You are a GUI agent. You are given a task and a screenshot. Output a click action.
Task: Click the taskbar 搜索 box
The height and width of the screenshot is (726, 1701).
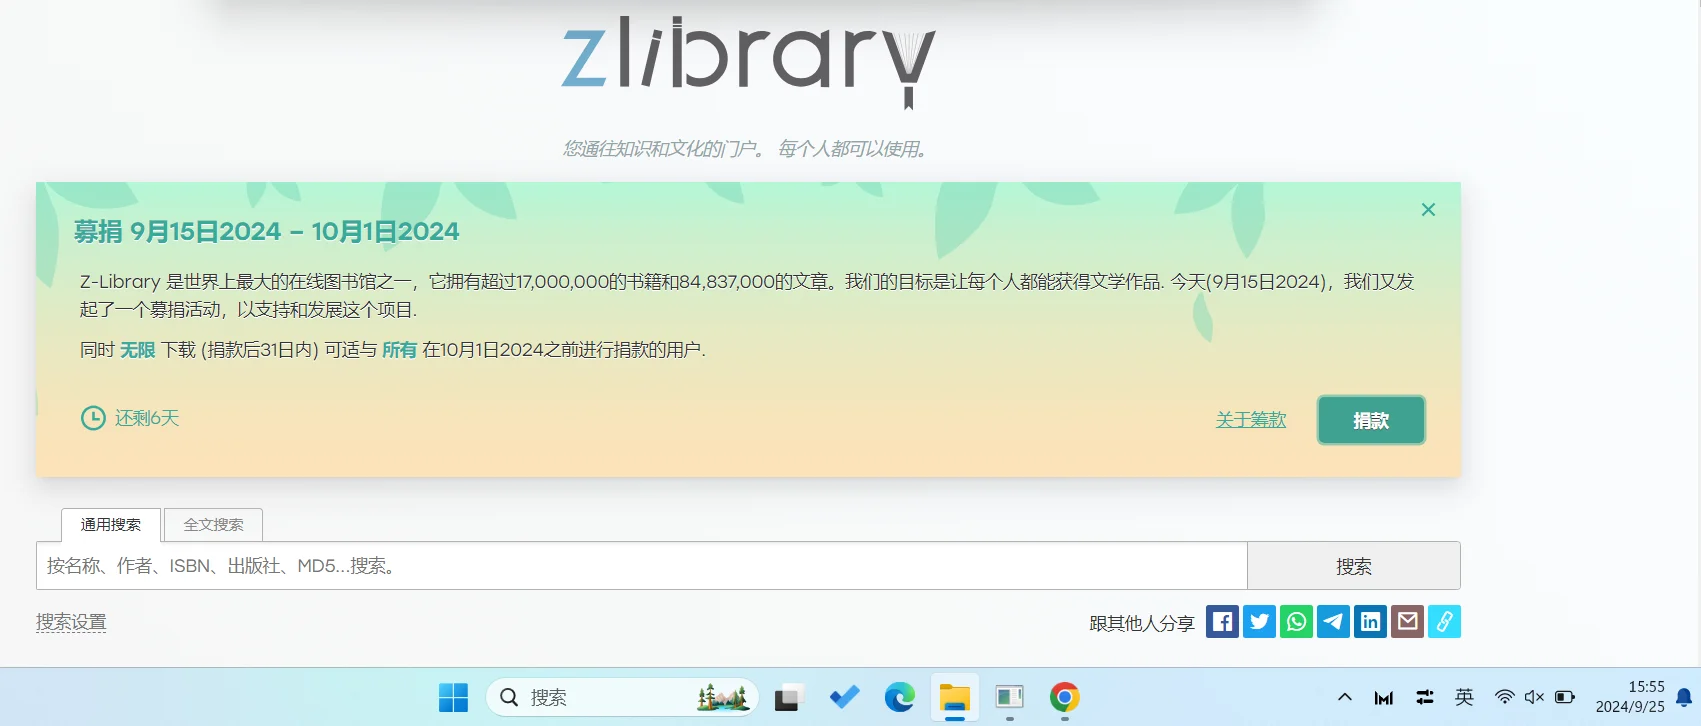coord(622,697)
